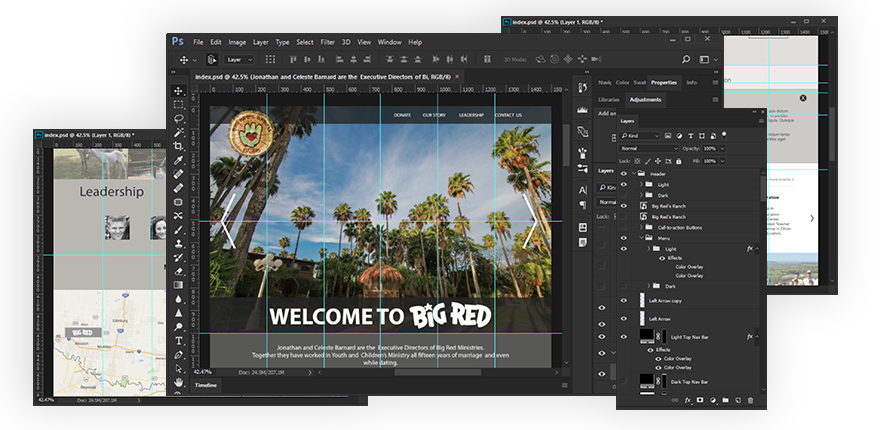Select the Eraser tool
The width and height of the screenshot is (890, 430).
click(x=178, y=270)
